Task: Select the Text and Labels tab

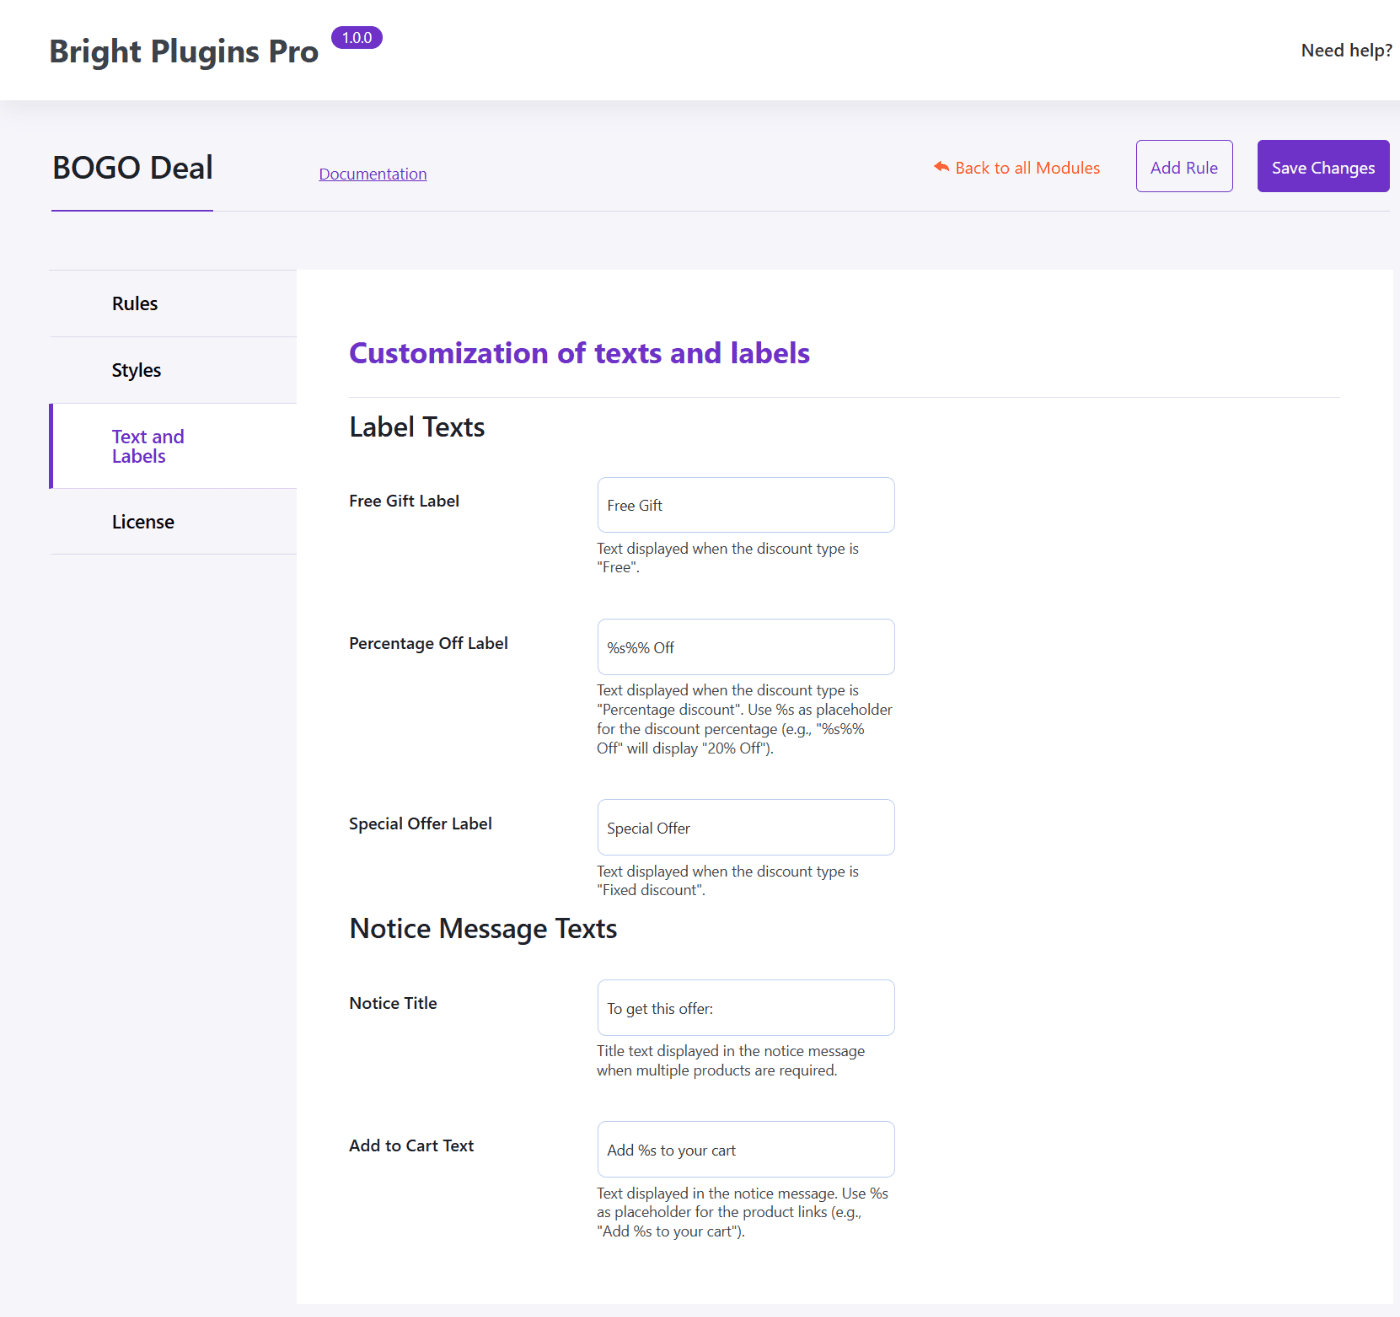Action: coord(148,446)
